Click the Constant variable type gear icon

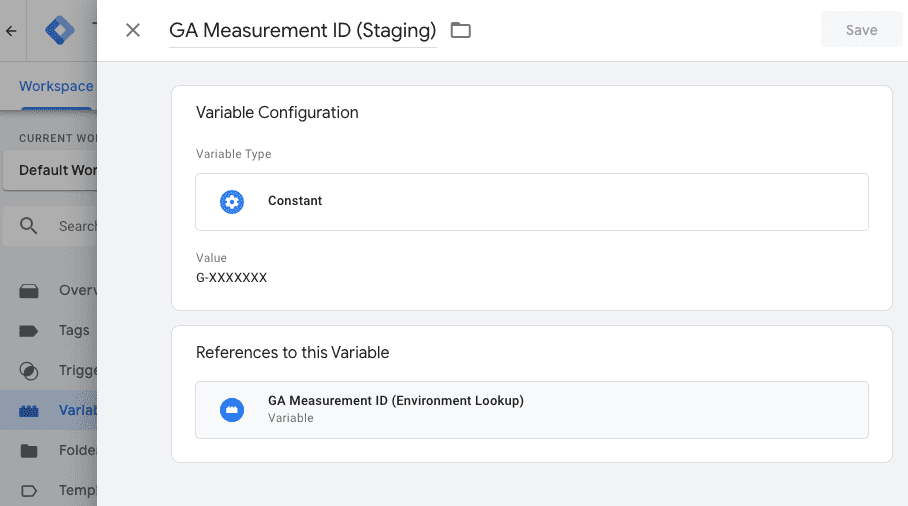tap(232, 202)
